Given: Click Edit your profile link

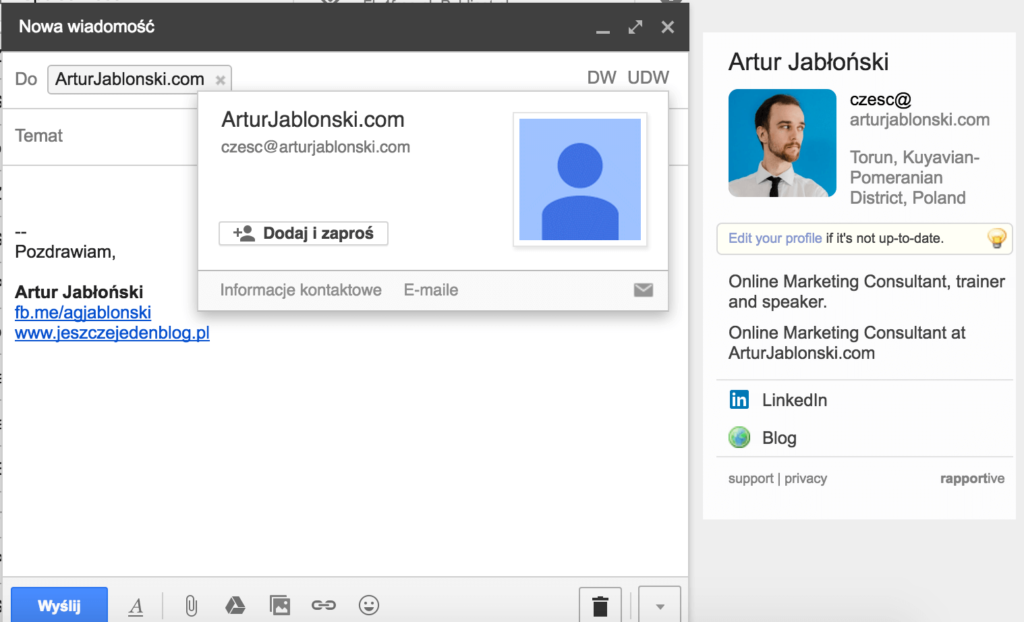Looking at the screenshot, I should [x=775, y=238].
